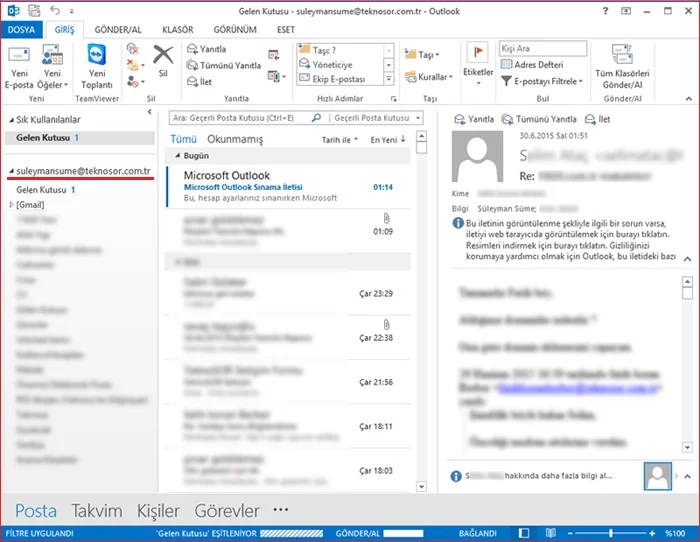
Task: Expand the [Gmail] folder tree
Action: 12,205
